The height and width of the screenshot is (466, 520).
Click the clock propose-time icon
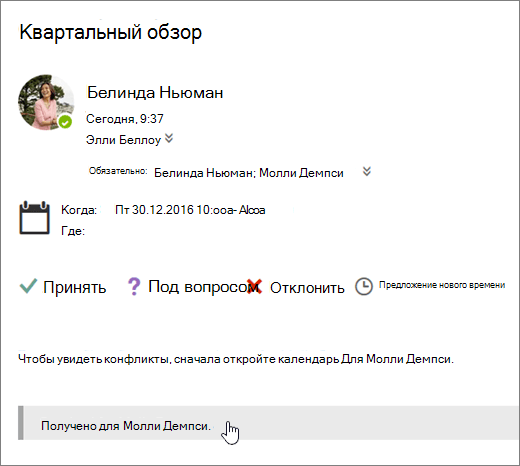pyautogui.click(x=364, y=286)
